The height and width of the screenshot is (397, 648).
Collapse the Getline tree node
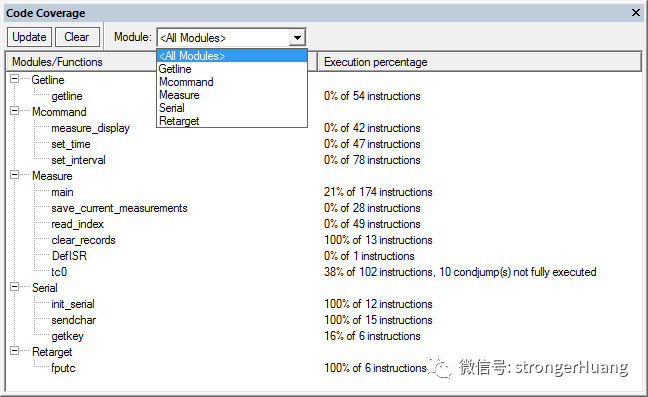coord(14,78)
